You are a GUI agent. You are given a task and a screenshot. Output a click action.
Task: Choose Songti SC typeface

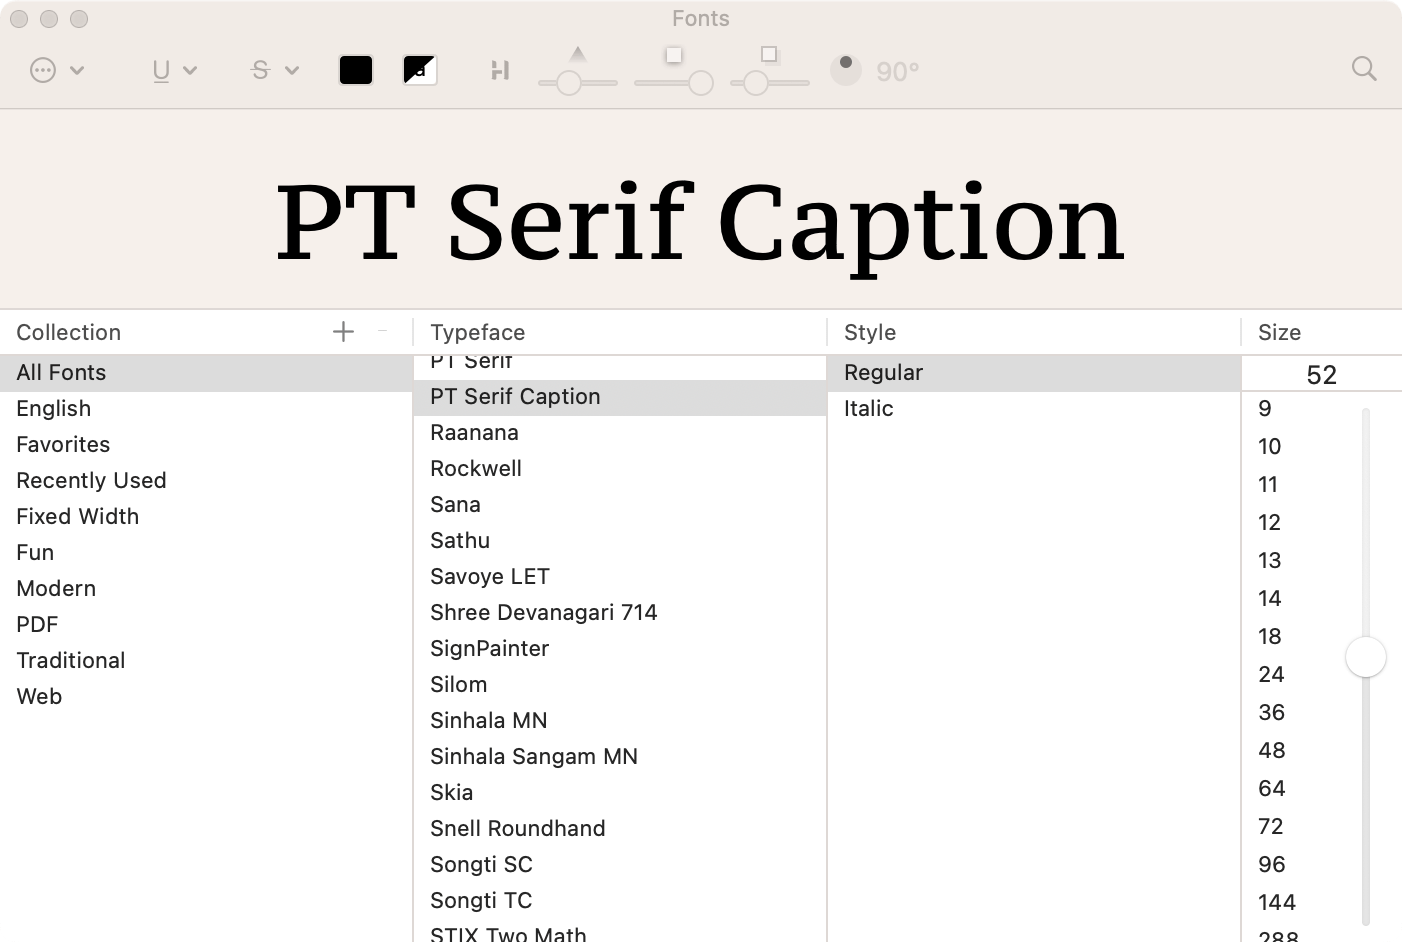pyautogui.click(x=620, y=865)
